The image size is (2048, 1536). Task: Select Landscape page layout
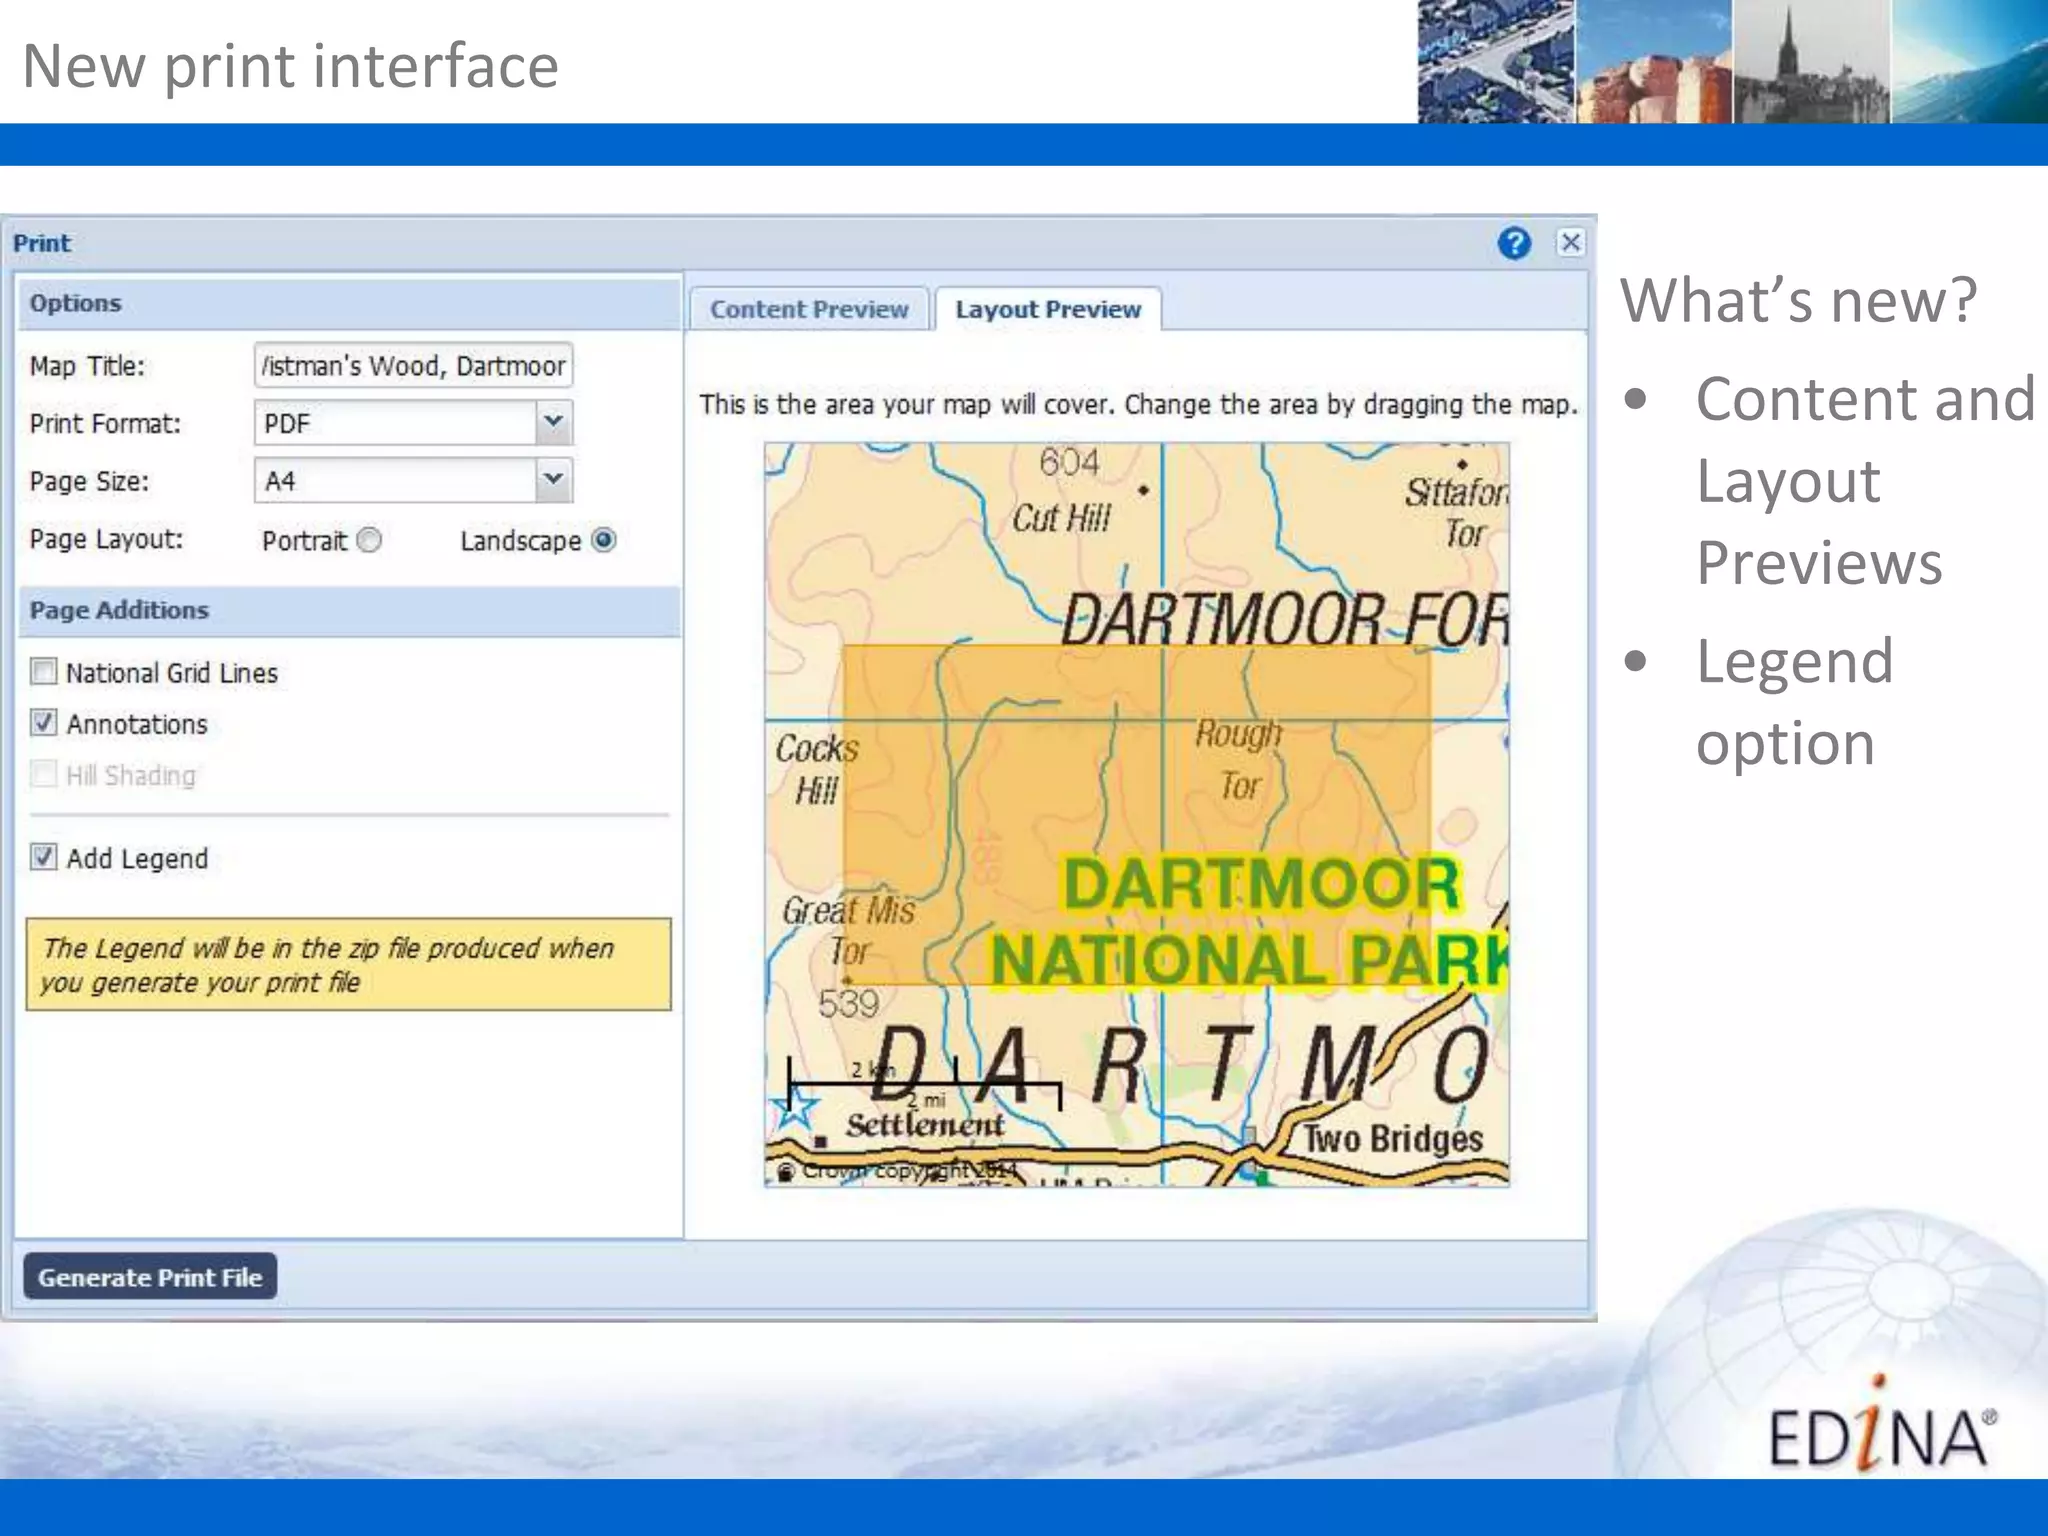pos(604,540)
